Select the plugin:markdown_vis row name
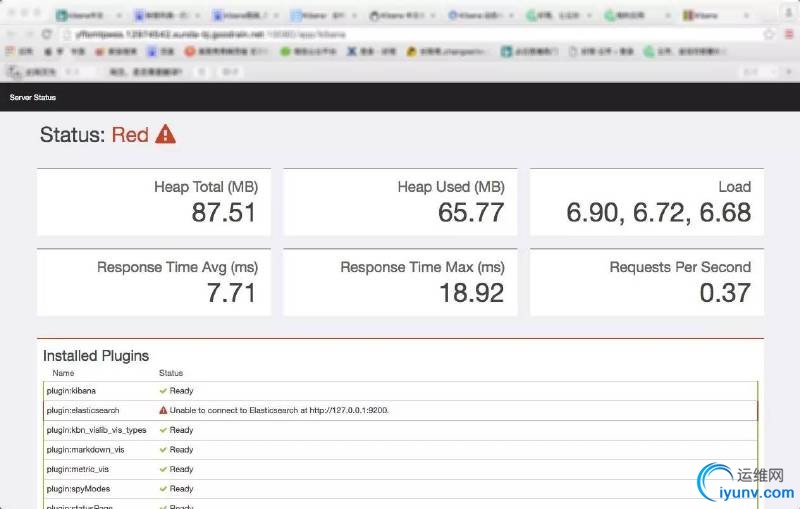 85,449
